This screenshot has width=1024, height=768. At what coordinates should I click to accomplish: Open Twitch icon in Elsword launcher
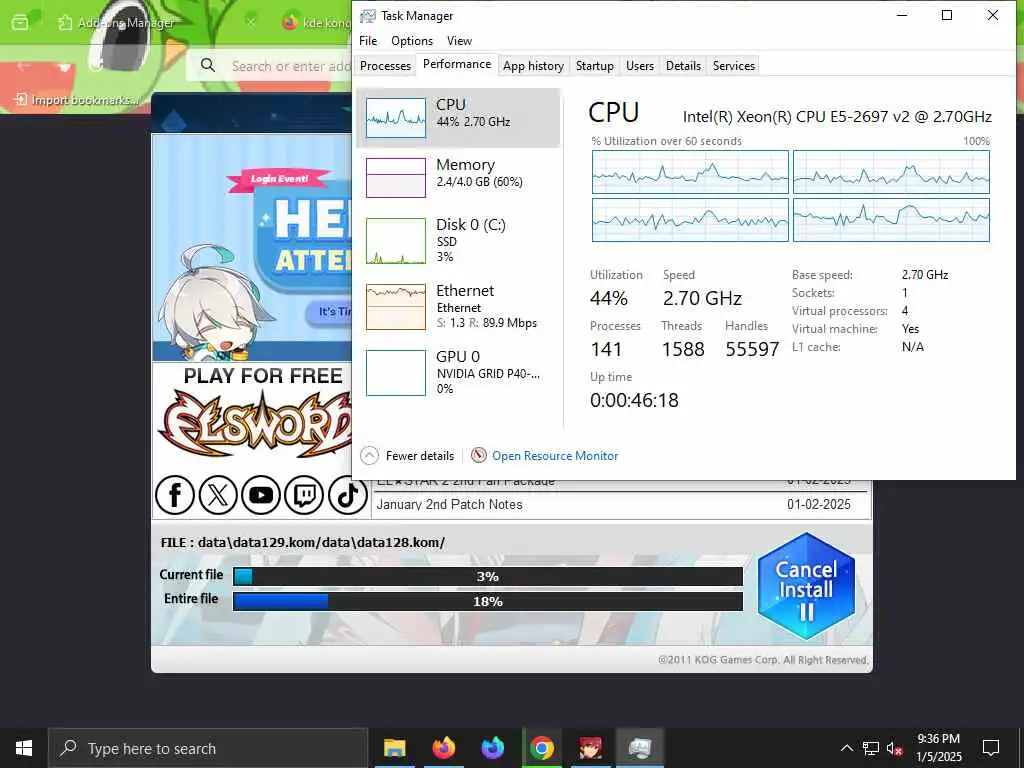304,495
